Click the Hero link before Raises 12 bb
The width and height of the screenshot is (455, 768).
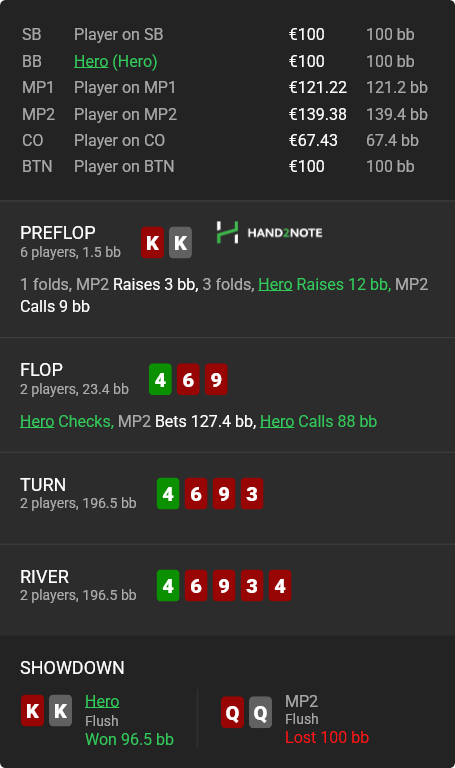pyautogui.click(x=275, y=284)
